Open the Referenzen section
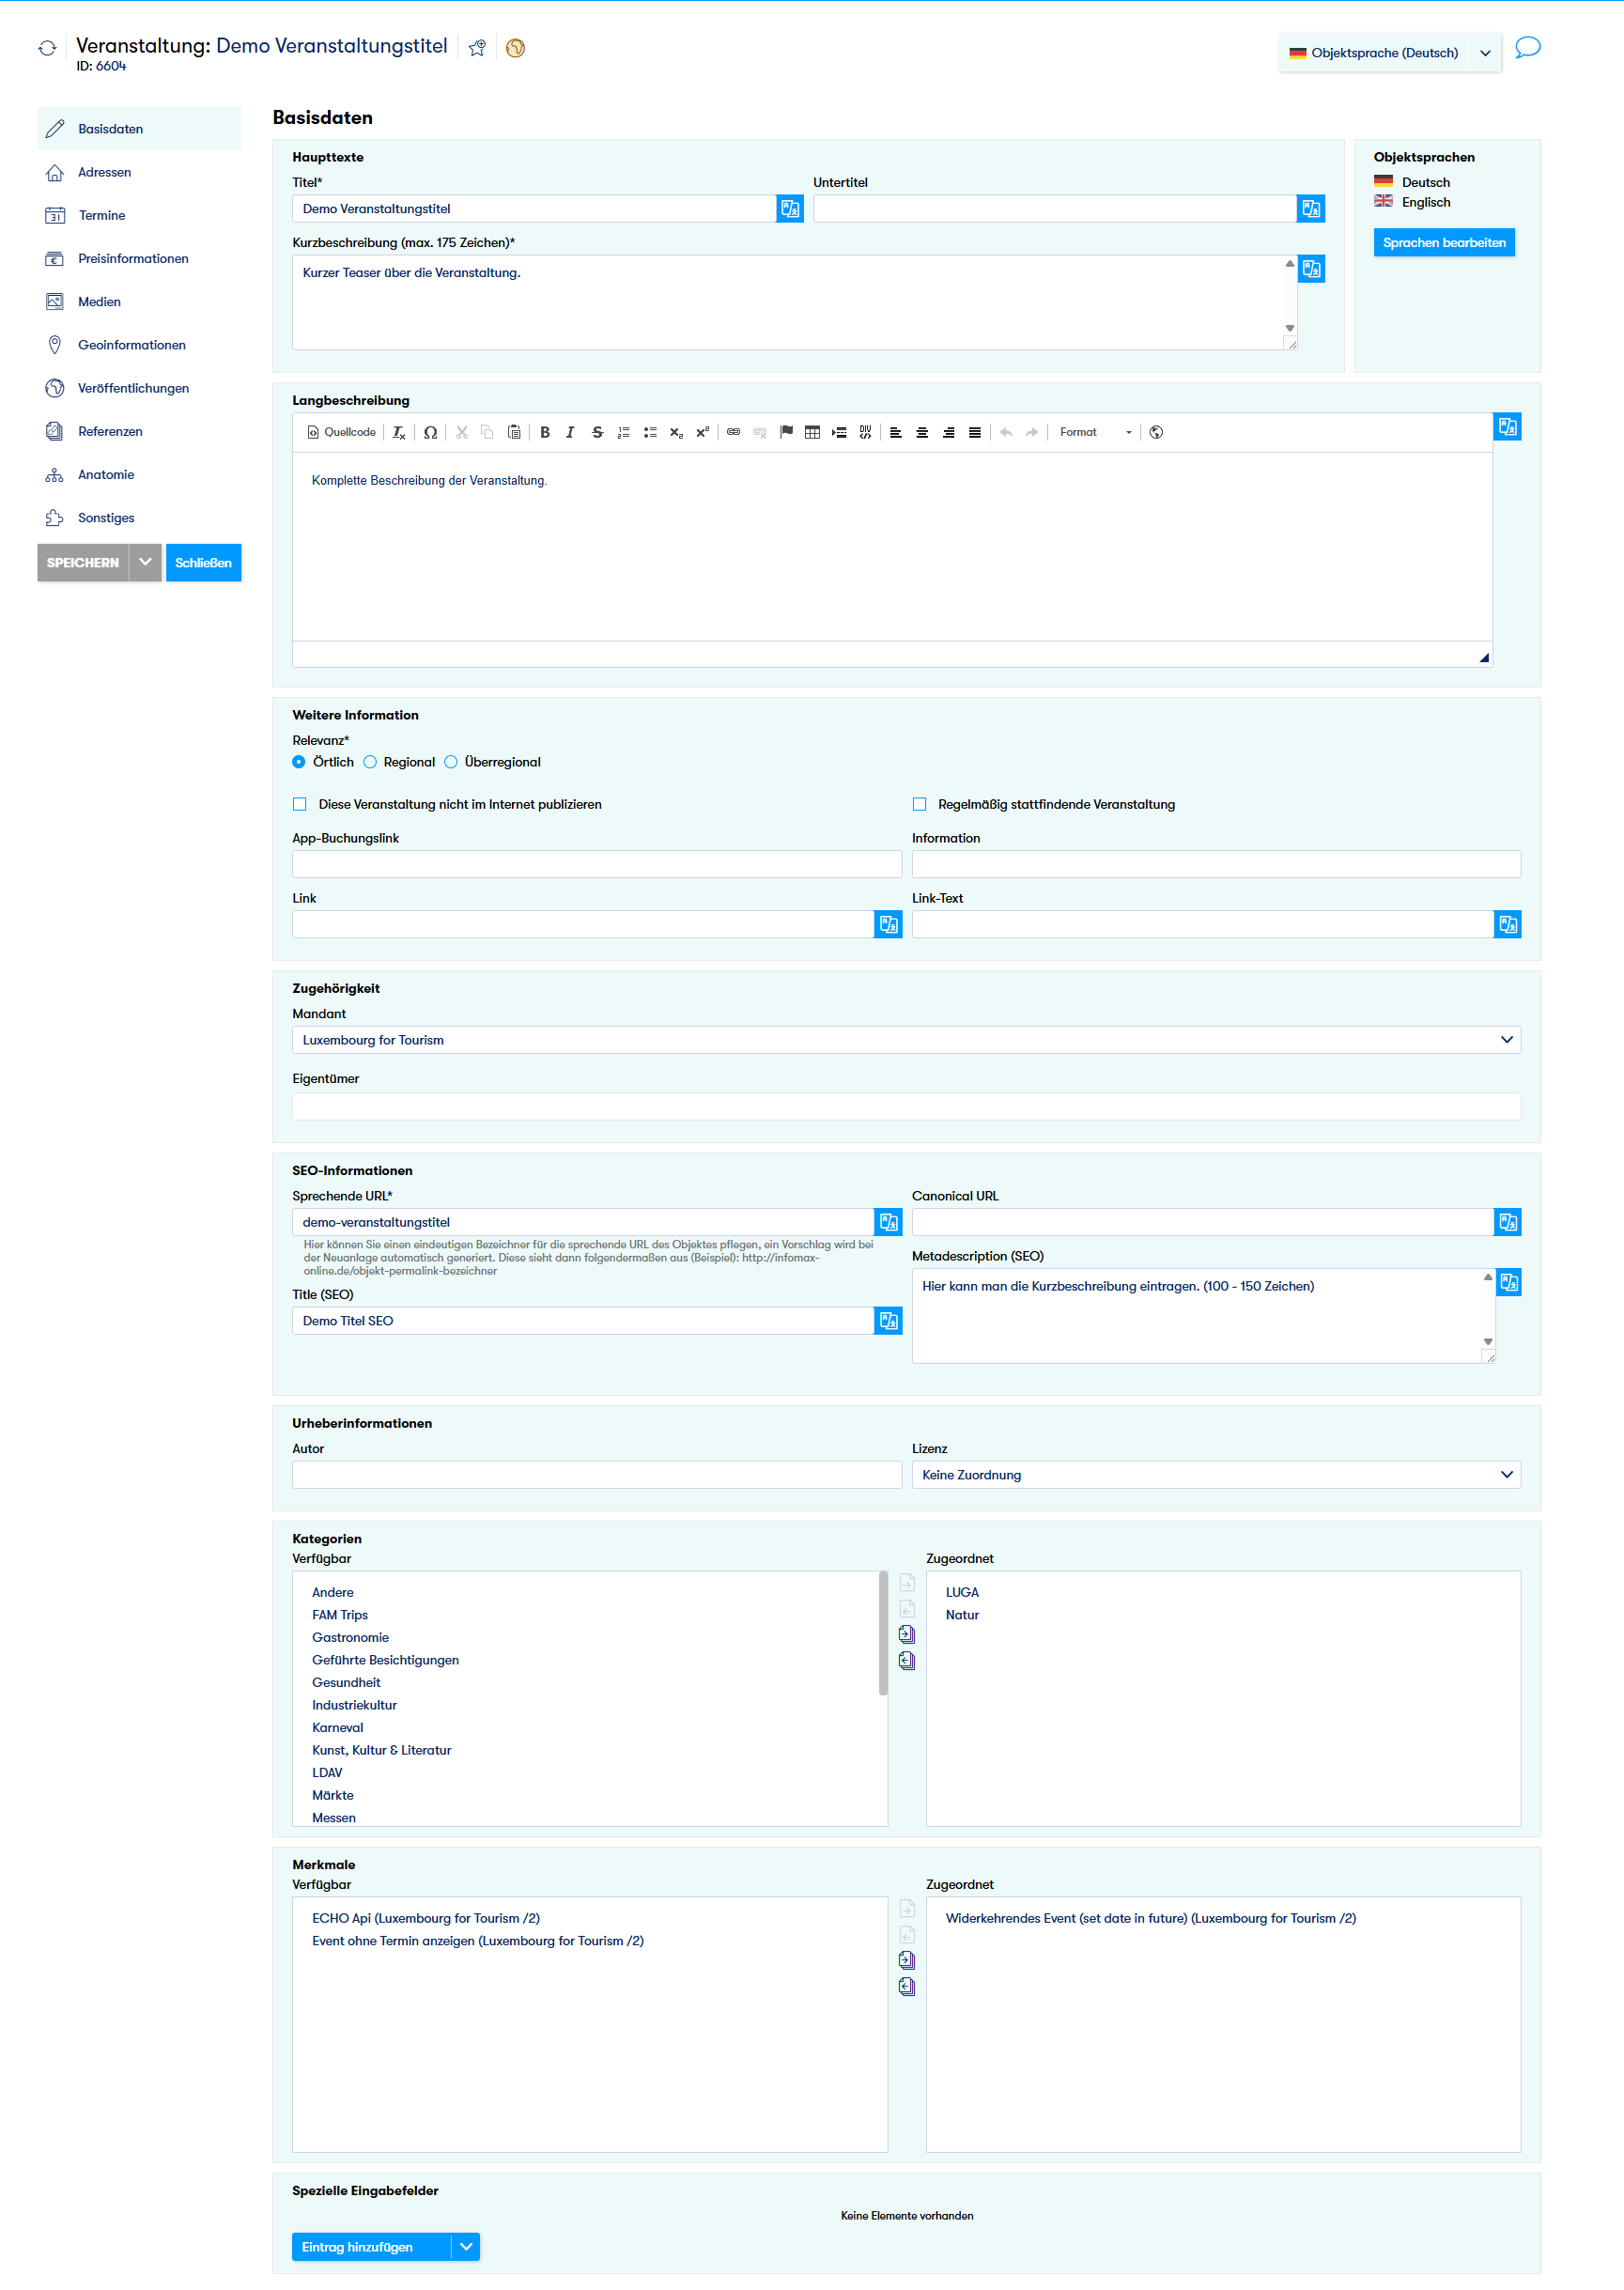Viewport: 1624px width, 2290px height. click(x=139, y=431)
